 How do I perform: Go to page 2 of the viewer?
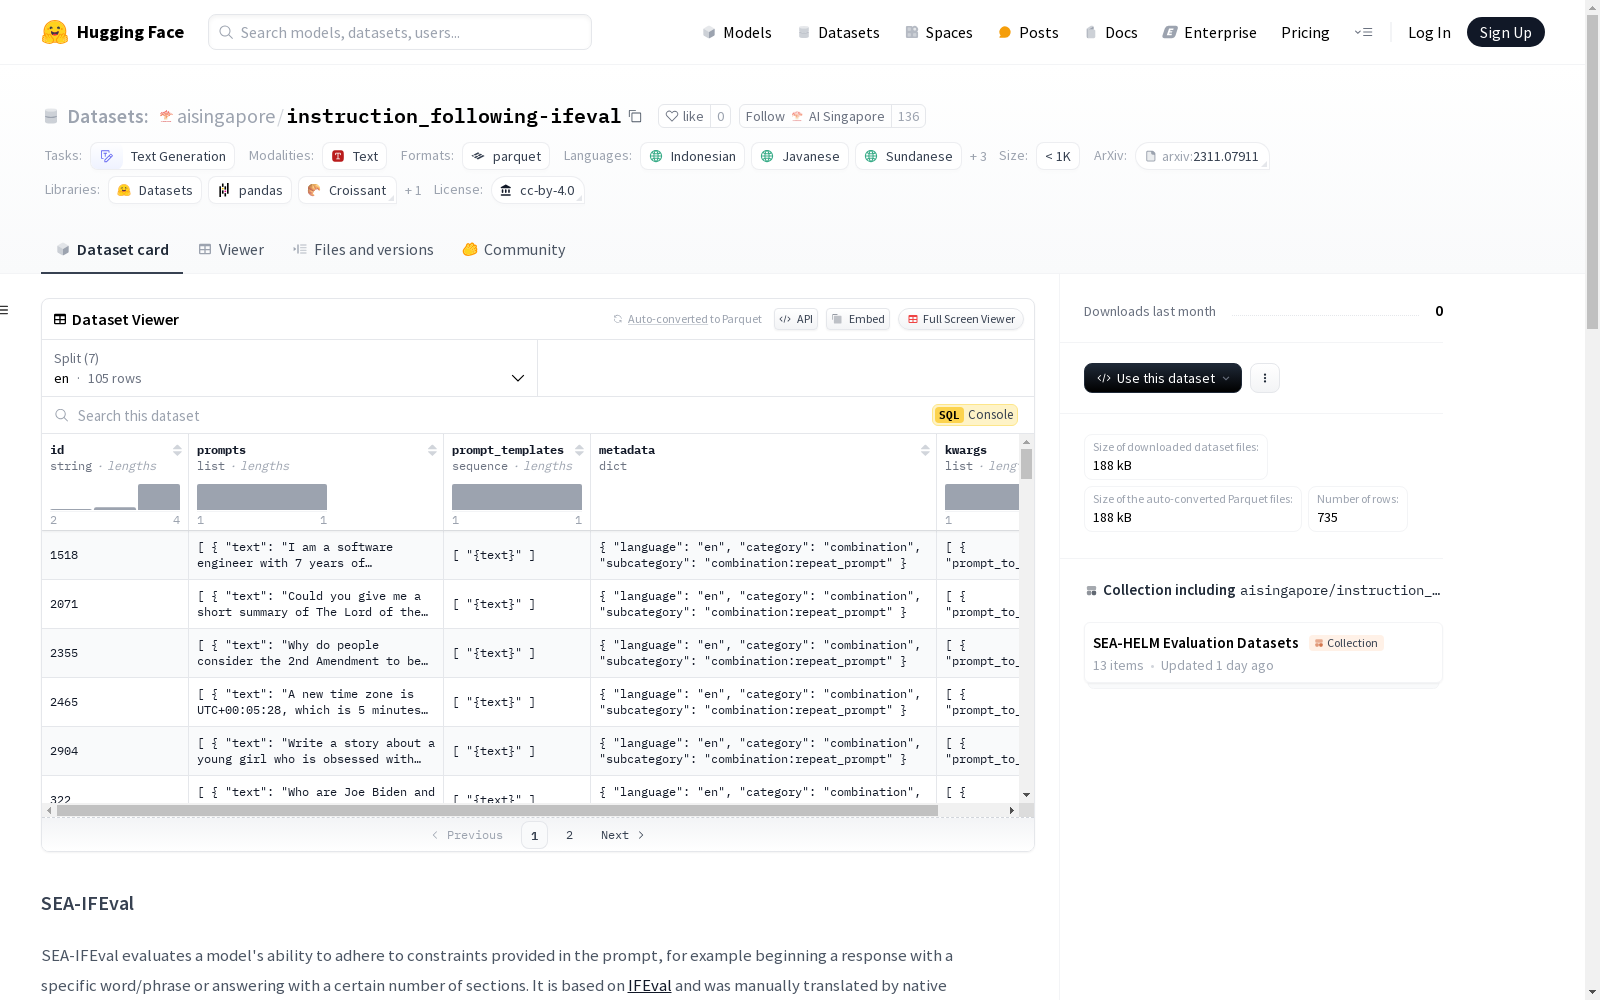coord(569,835)
